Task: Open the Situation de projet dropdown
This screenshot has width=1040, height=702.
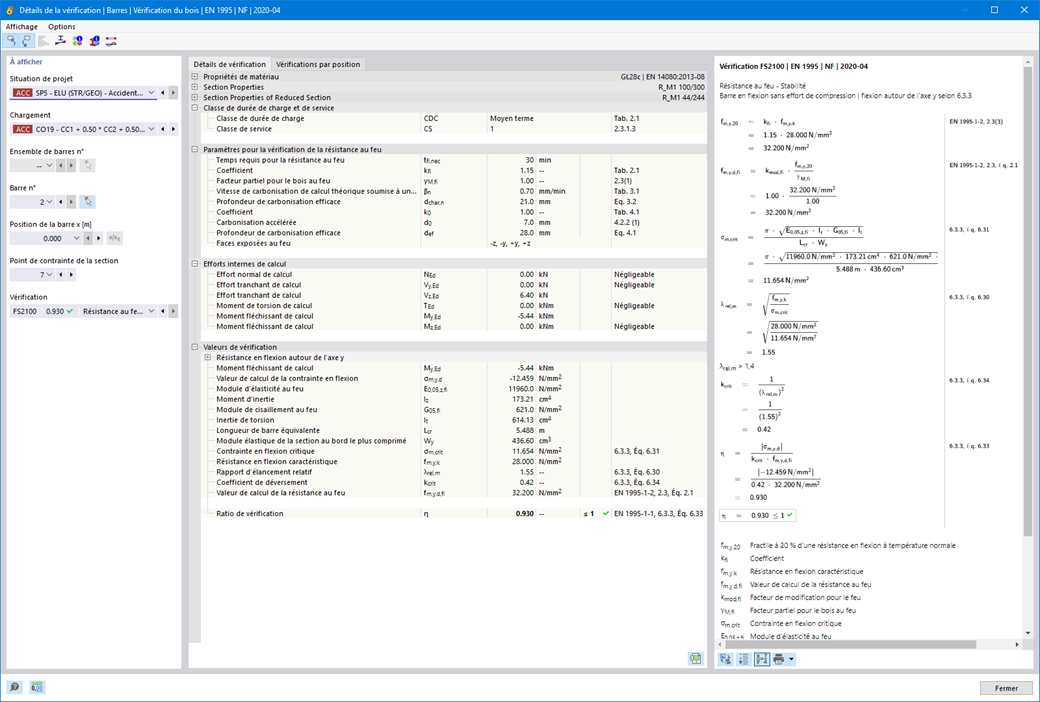Action: [151, 93]
